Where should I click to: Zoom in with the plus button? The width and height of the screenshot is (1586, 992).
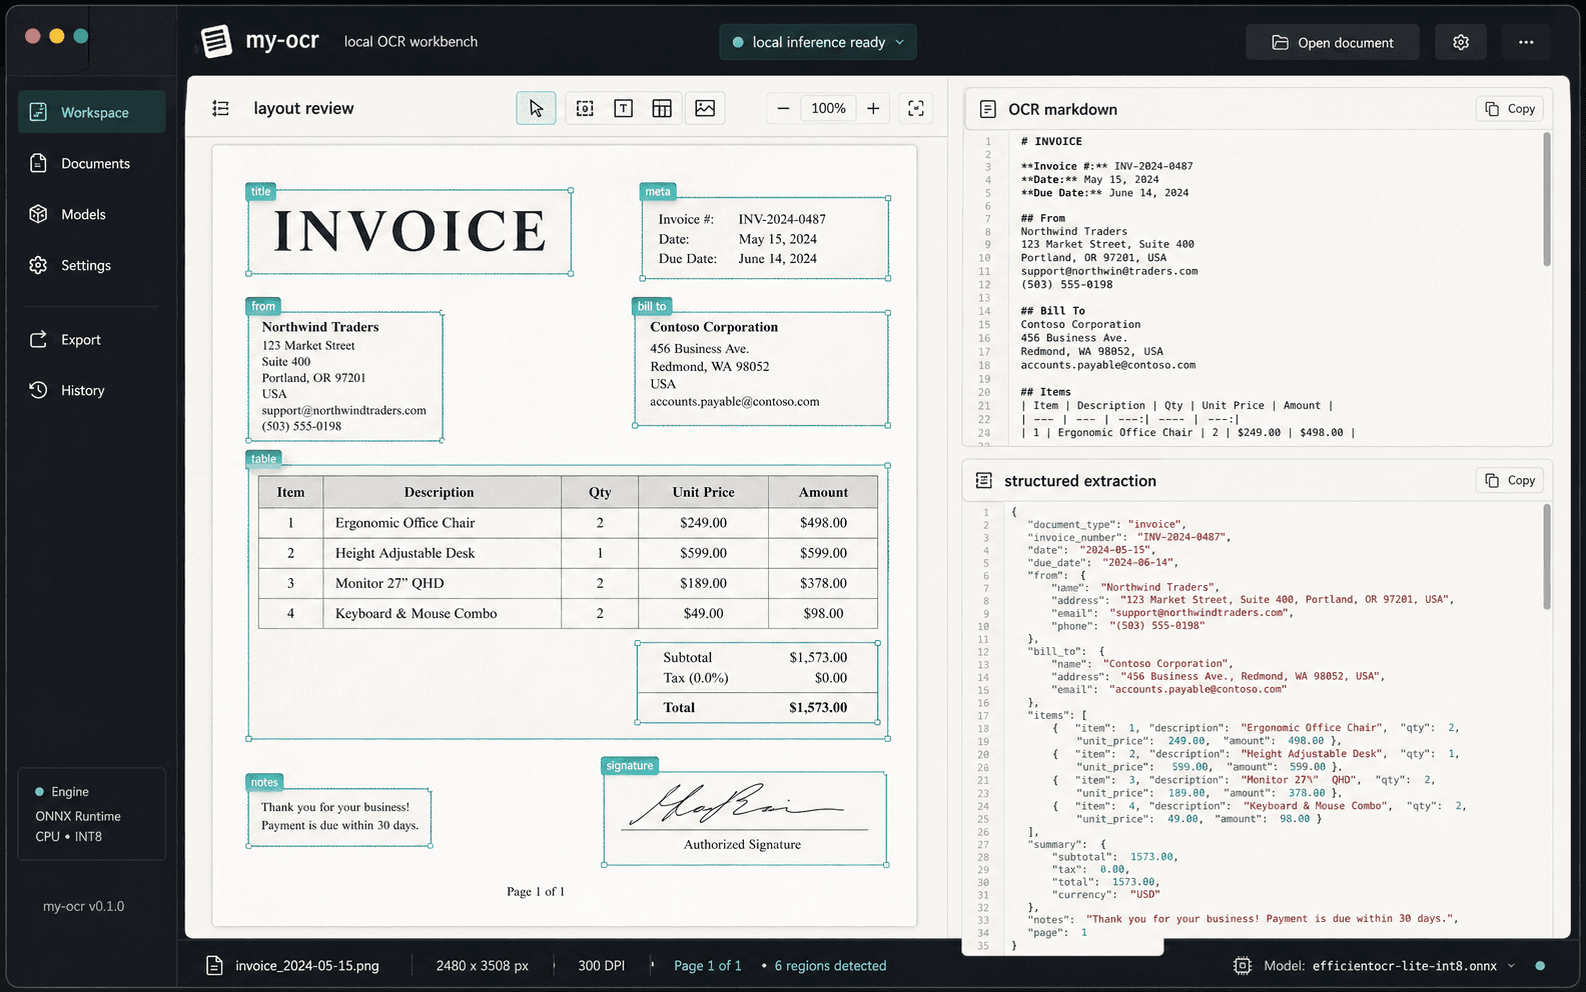[x=873, y=108]
